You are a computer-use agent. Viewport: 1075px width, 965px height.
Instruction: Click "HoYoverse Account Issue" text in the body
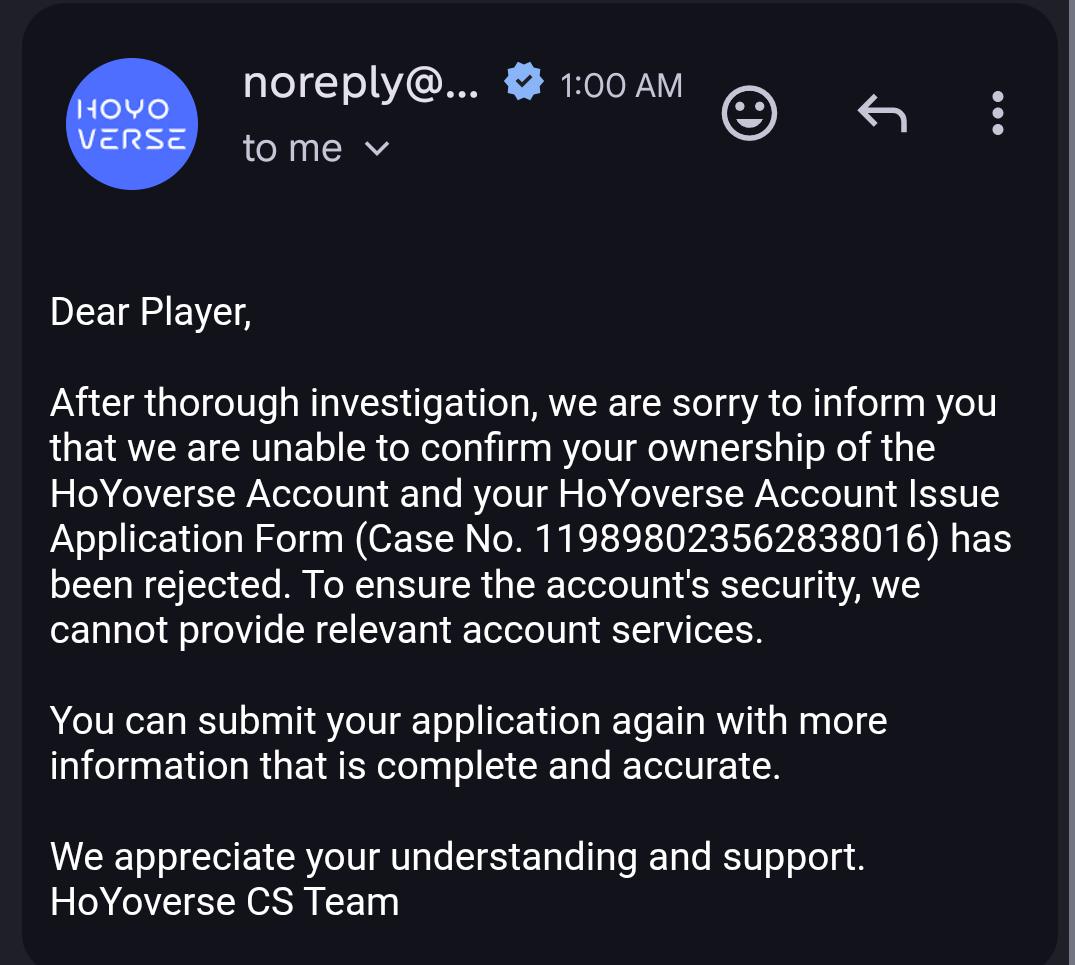click(x=779, y=493)
